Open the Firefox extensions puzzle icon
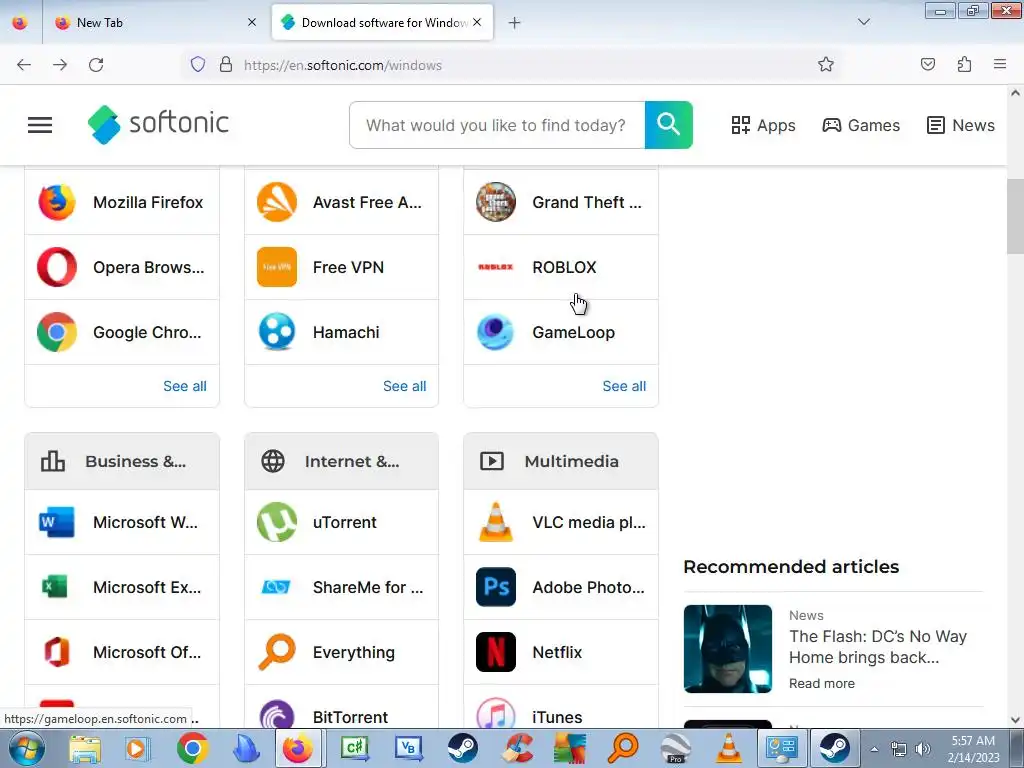This screenshot has width=1024, height=768. [x=964, y=65]
